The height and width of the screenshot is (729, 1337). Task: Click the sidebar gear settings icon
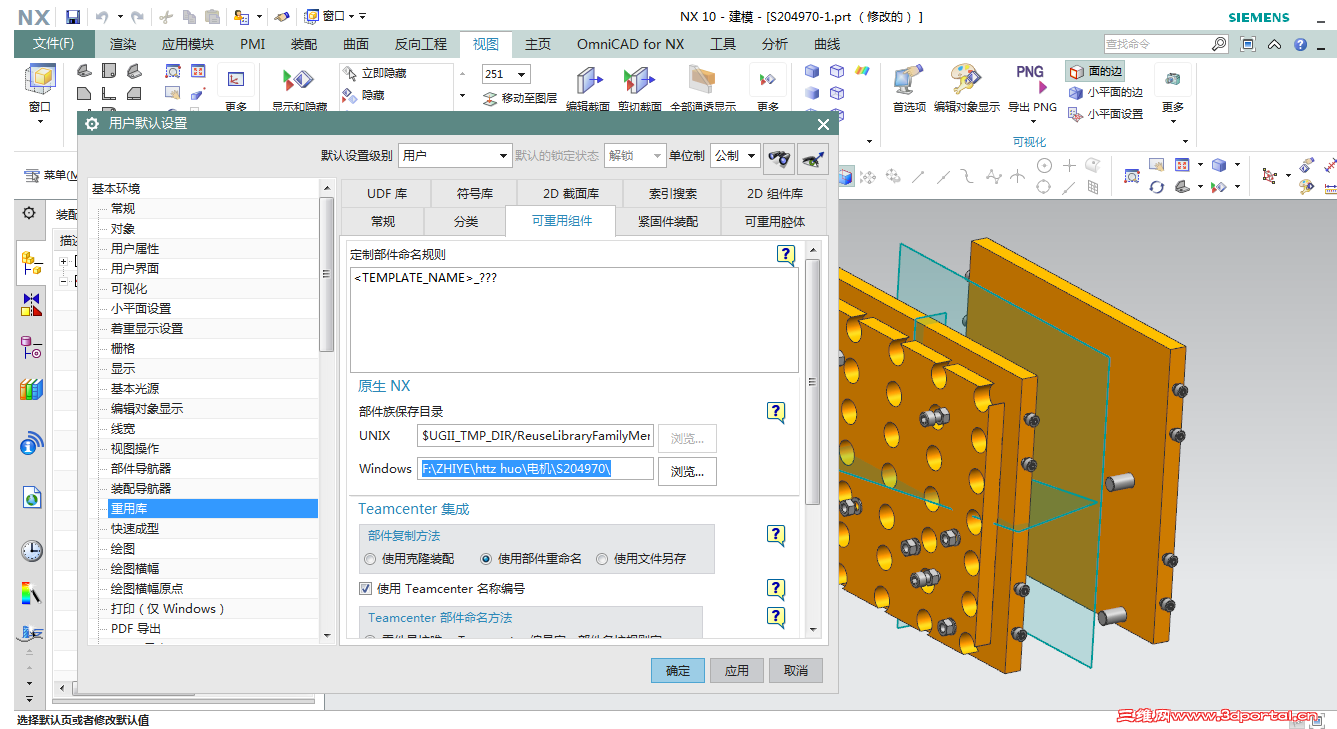(x=29, y=213)
